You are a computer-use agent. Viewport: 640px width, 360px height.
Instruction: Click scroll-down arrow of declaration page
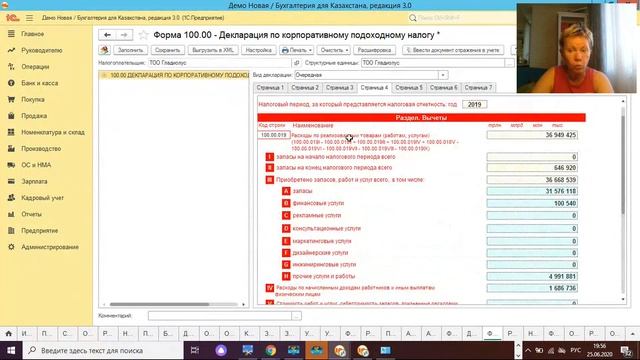pos(623,300)
